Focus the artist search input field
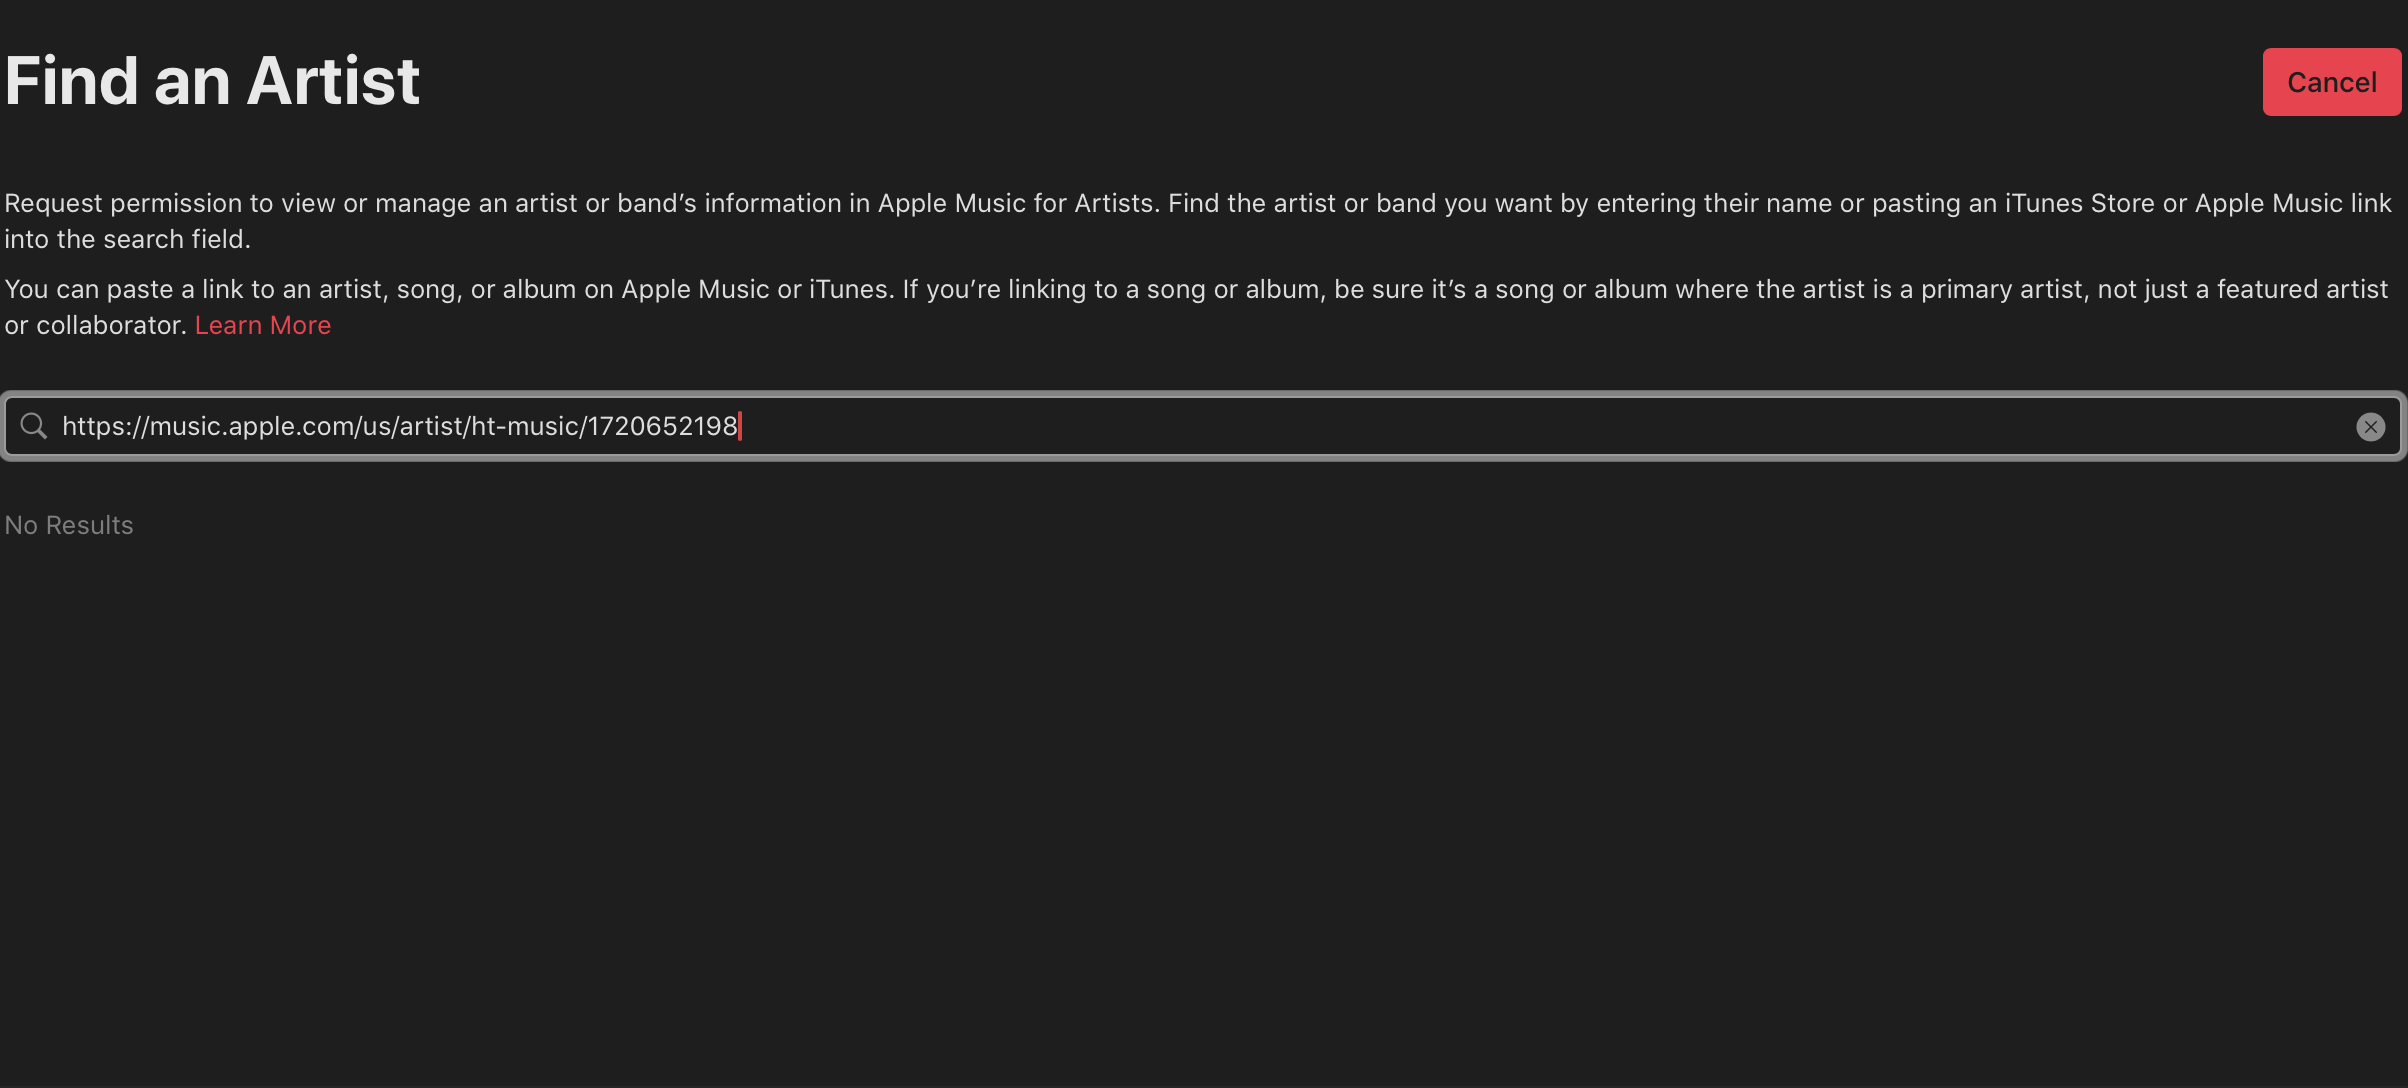The width and height of the screenshot is (2408, 1088). pyautogui.click(x=1200, y=427)
